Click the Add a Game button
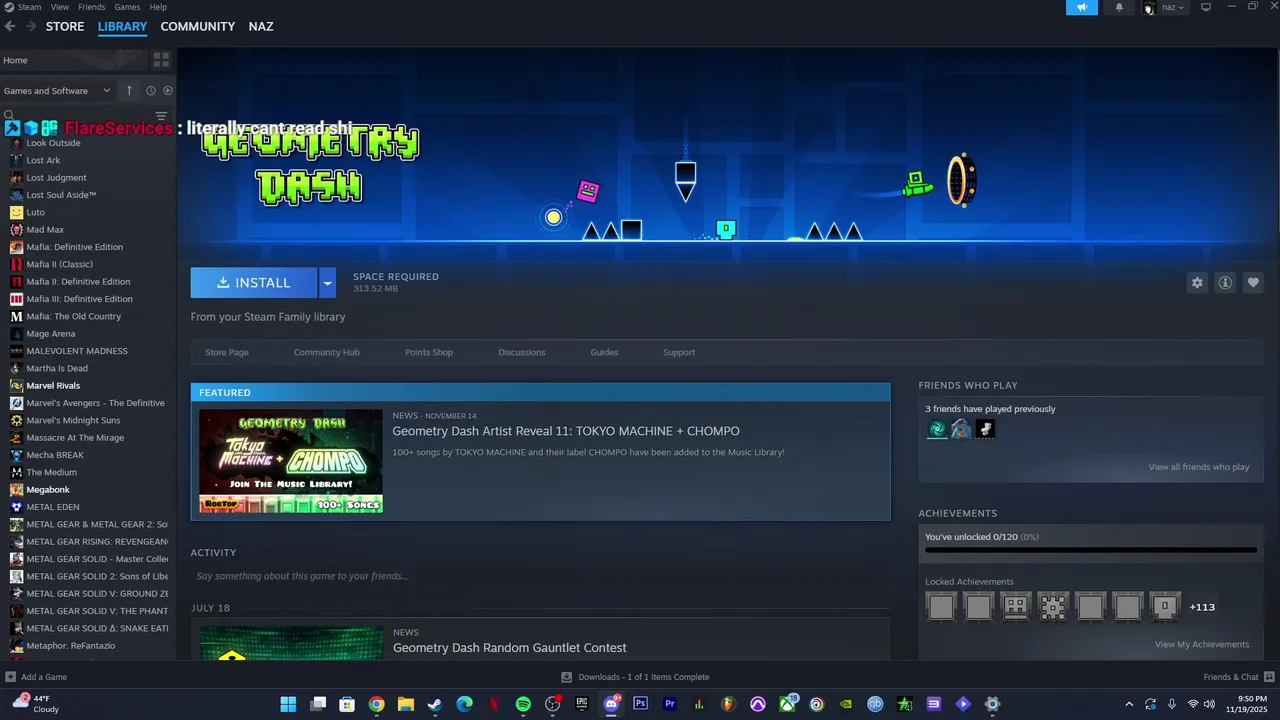This screenshot has width=1280, height=720. [36, 677]
